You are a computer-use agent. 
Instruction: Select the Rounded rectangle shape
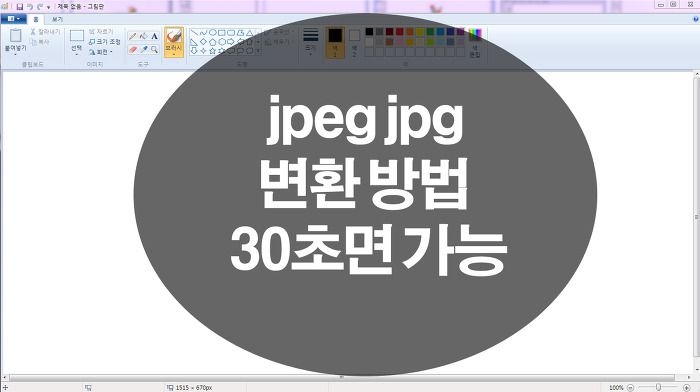tap(231, 33)
